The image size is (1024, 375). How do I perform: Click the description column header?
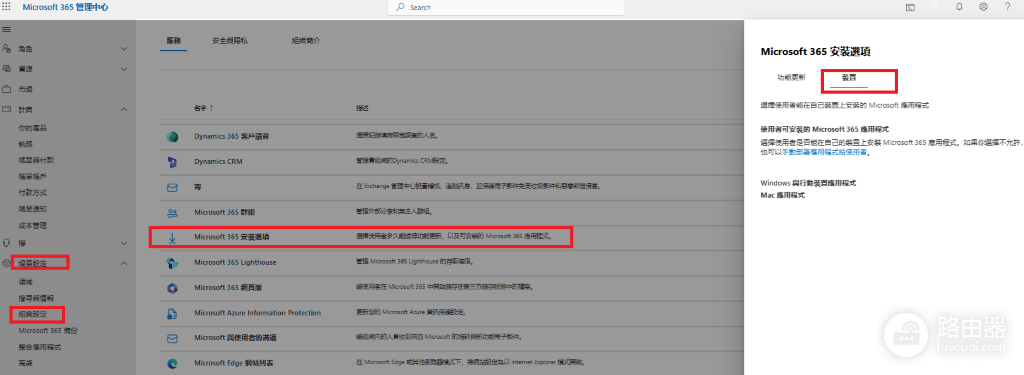click(362, 108)
